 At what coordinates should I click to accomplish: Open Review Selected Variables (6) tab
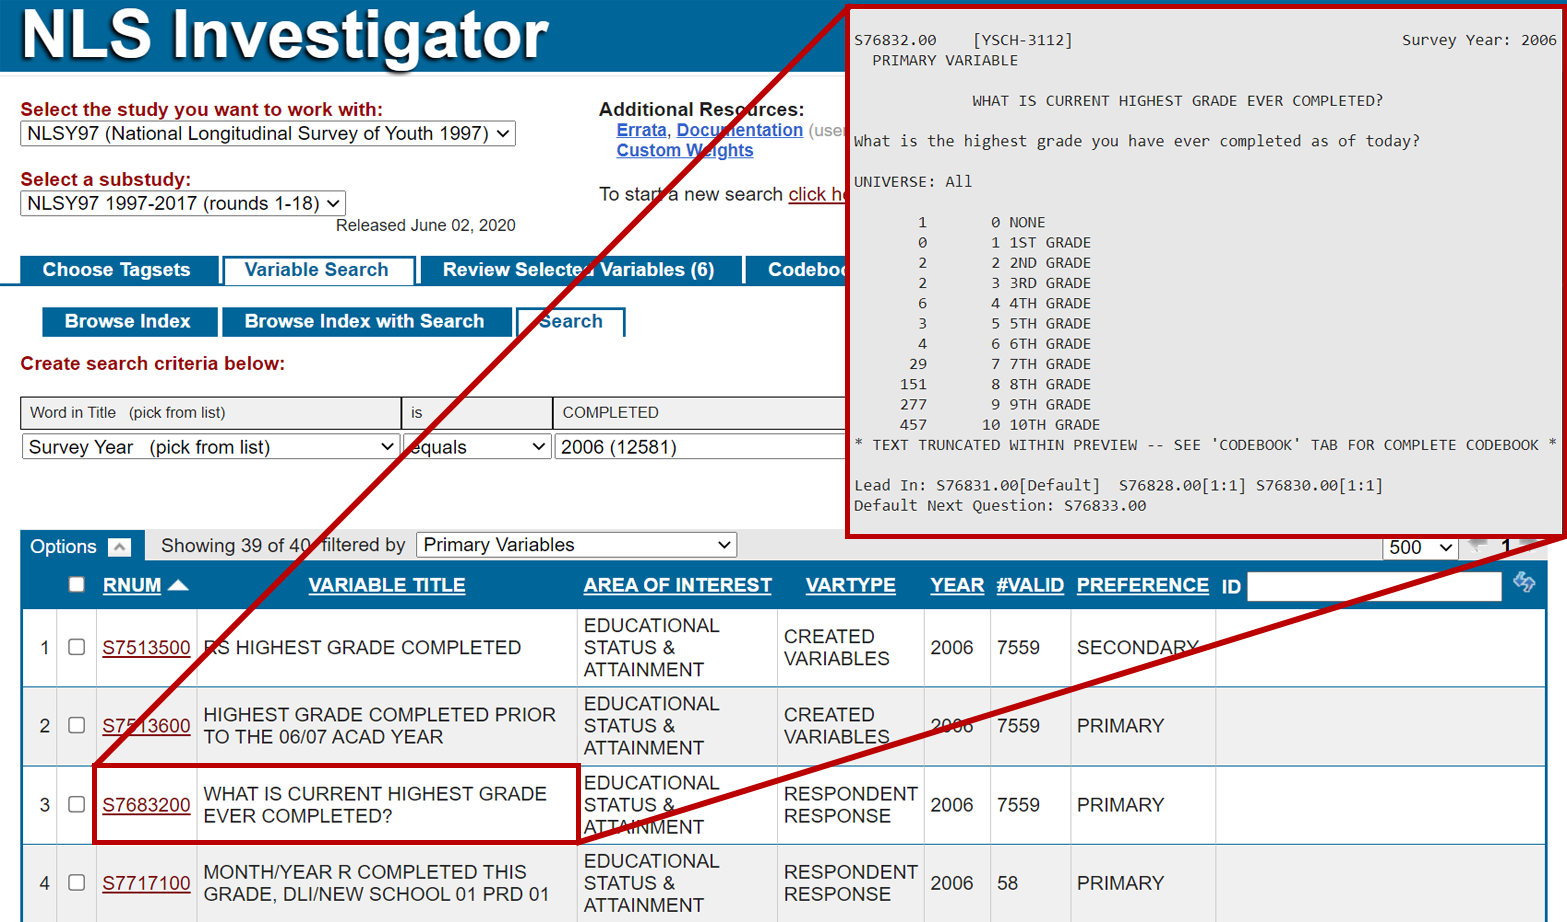[579, 270]
